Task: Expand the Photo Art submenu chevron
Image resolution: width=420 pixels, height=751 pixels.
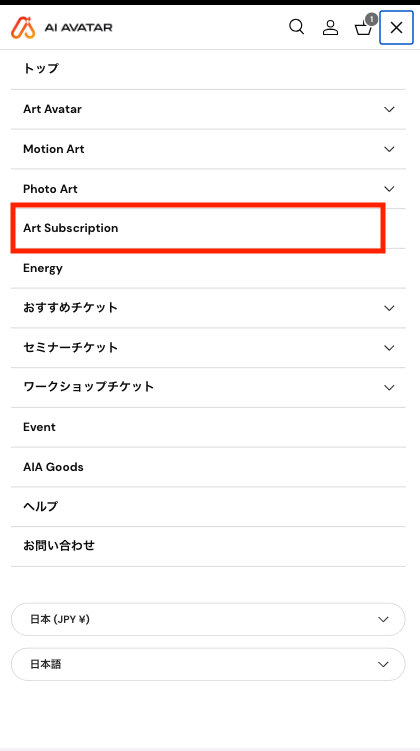Action: click(389, 189)
